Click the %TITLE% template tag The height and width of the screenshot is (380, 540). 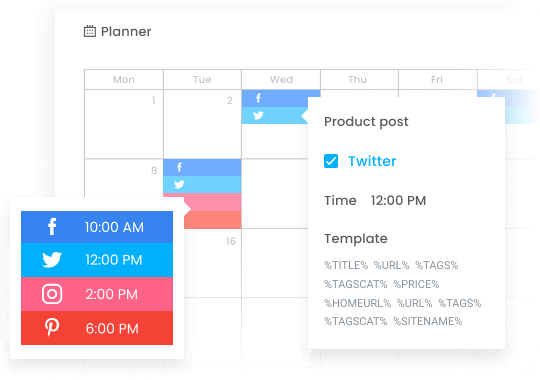(x=346, y=265)
